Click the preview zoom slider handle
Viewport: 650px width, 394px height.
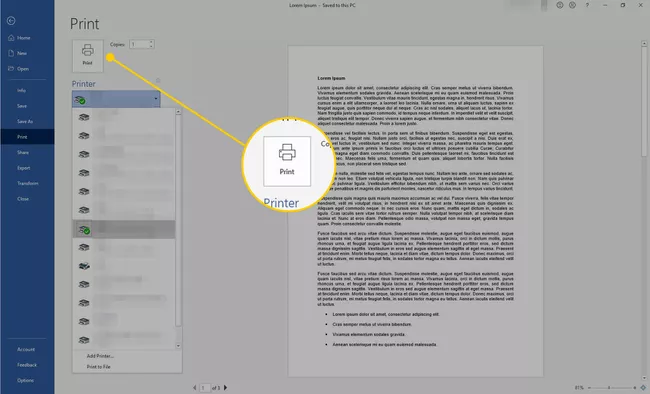tap(609, 388)
